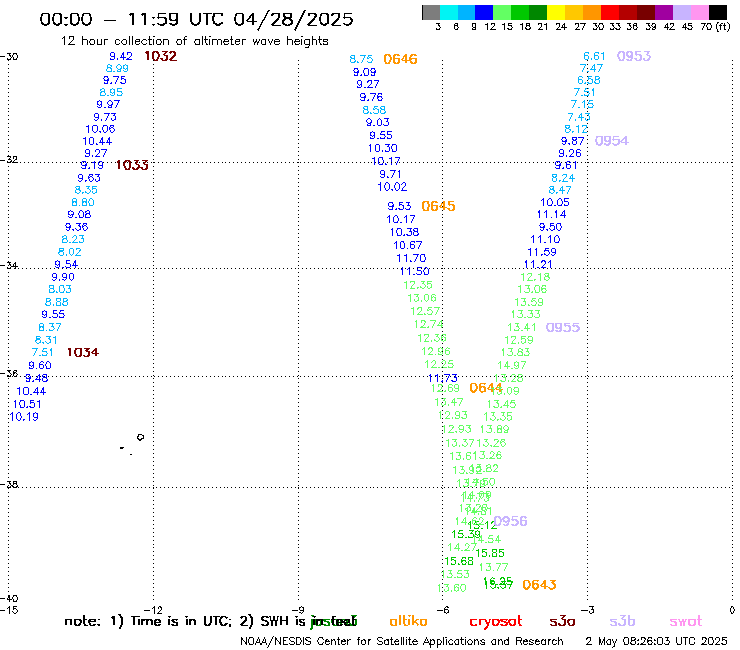Select the 8.75 value next to 0646
Image resolution: width=740 pixels, height=650 pixels.
tap(361, 59)
